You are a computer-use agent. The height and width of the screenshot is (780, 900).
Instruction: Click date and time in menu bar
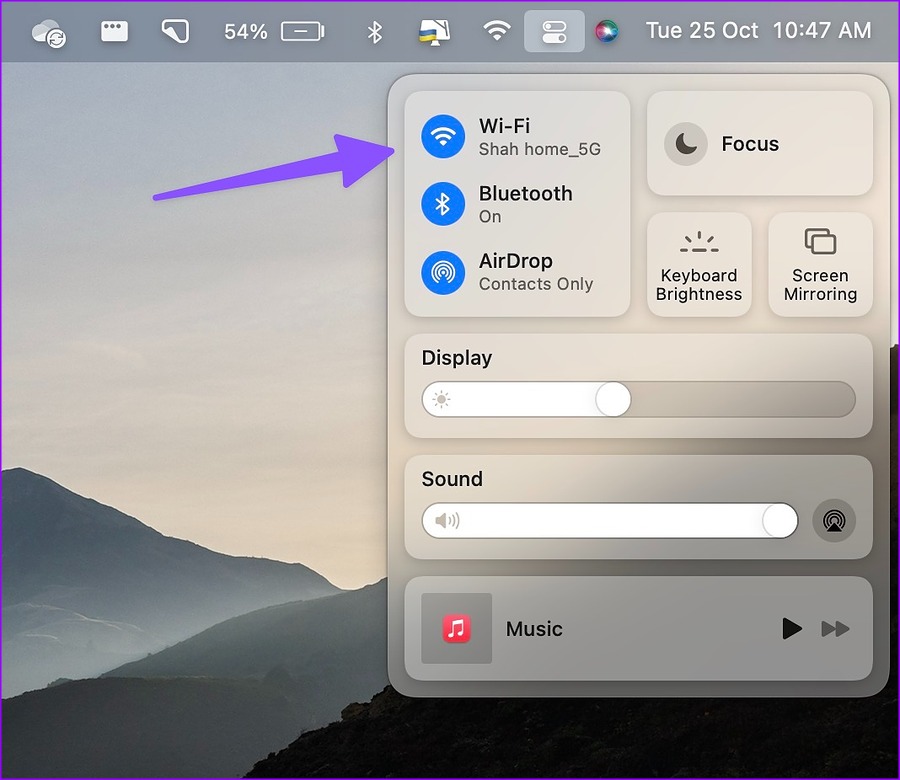pos(758,31)
